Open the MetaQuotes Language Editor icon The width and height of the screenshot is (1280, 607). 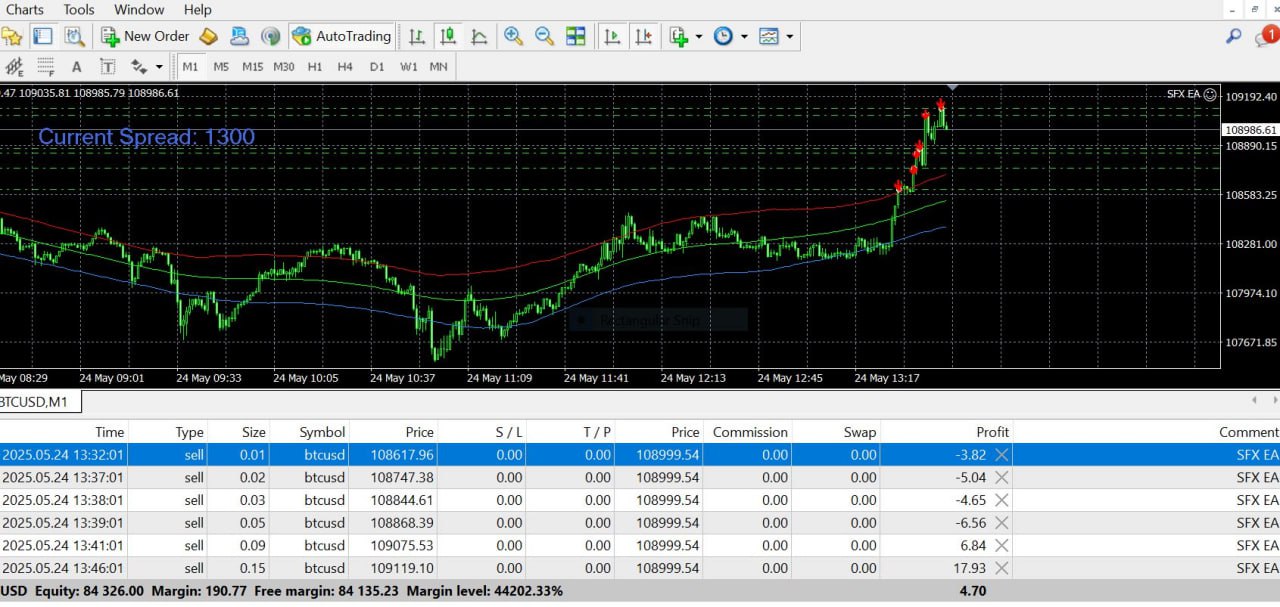tap(208, 36)
